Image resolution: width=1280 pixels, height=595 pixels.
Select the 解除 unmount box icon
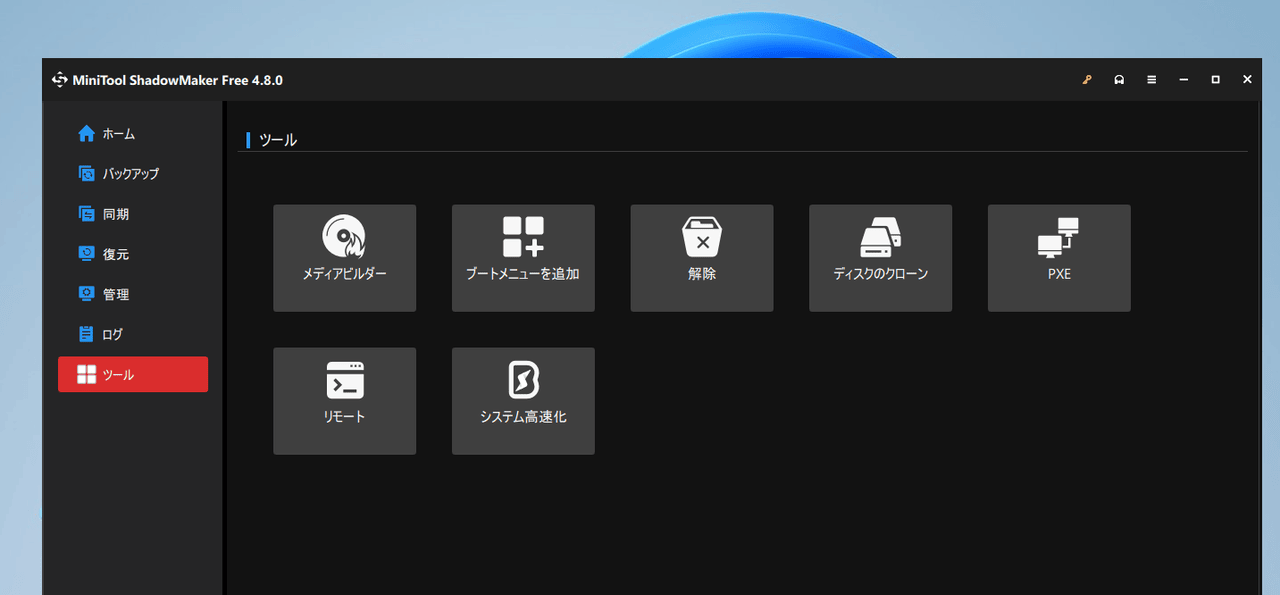[x=702, y=238]
